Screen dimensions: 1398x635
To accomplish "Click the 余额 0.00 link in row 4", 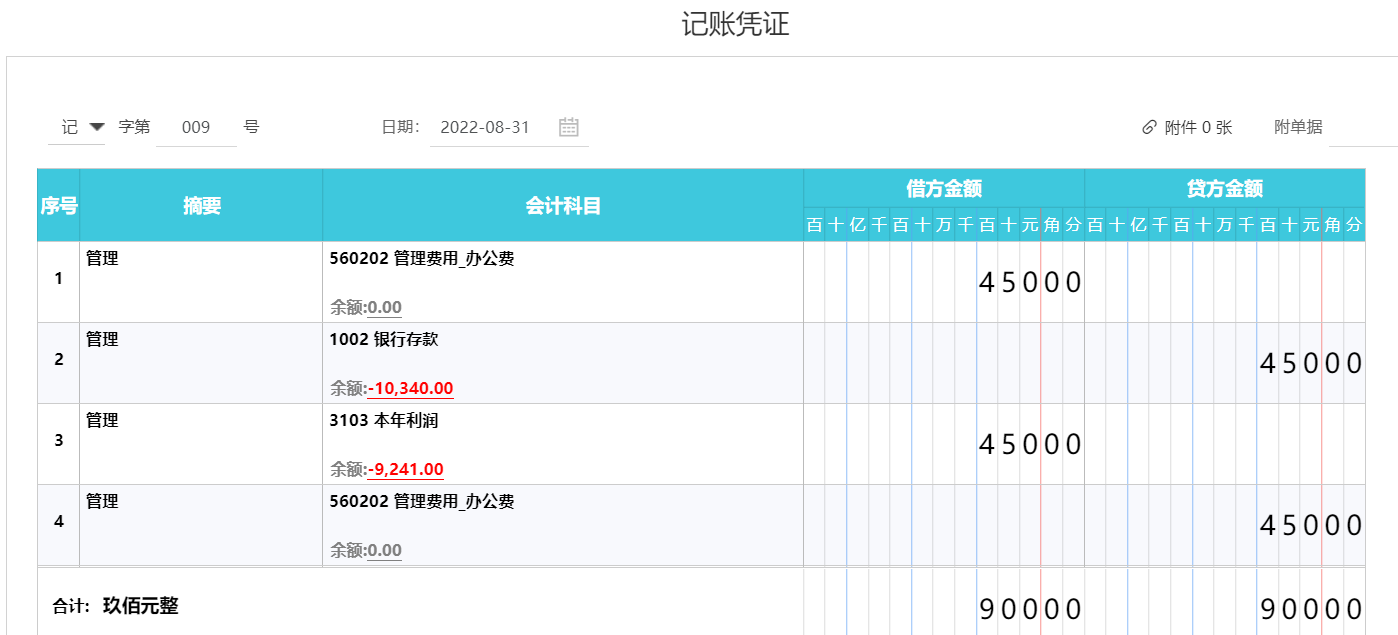I will pyautogui.click(x=384, y=550).
